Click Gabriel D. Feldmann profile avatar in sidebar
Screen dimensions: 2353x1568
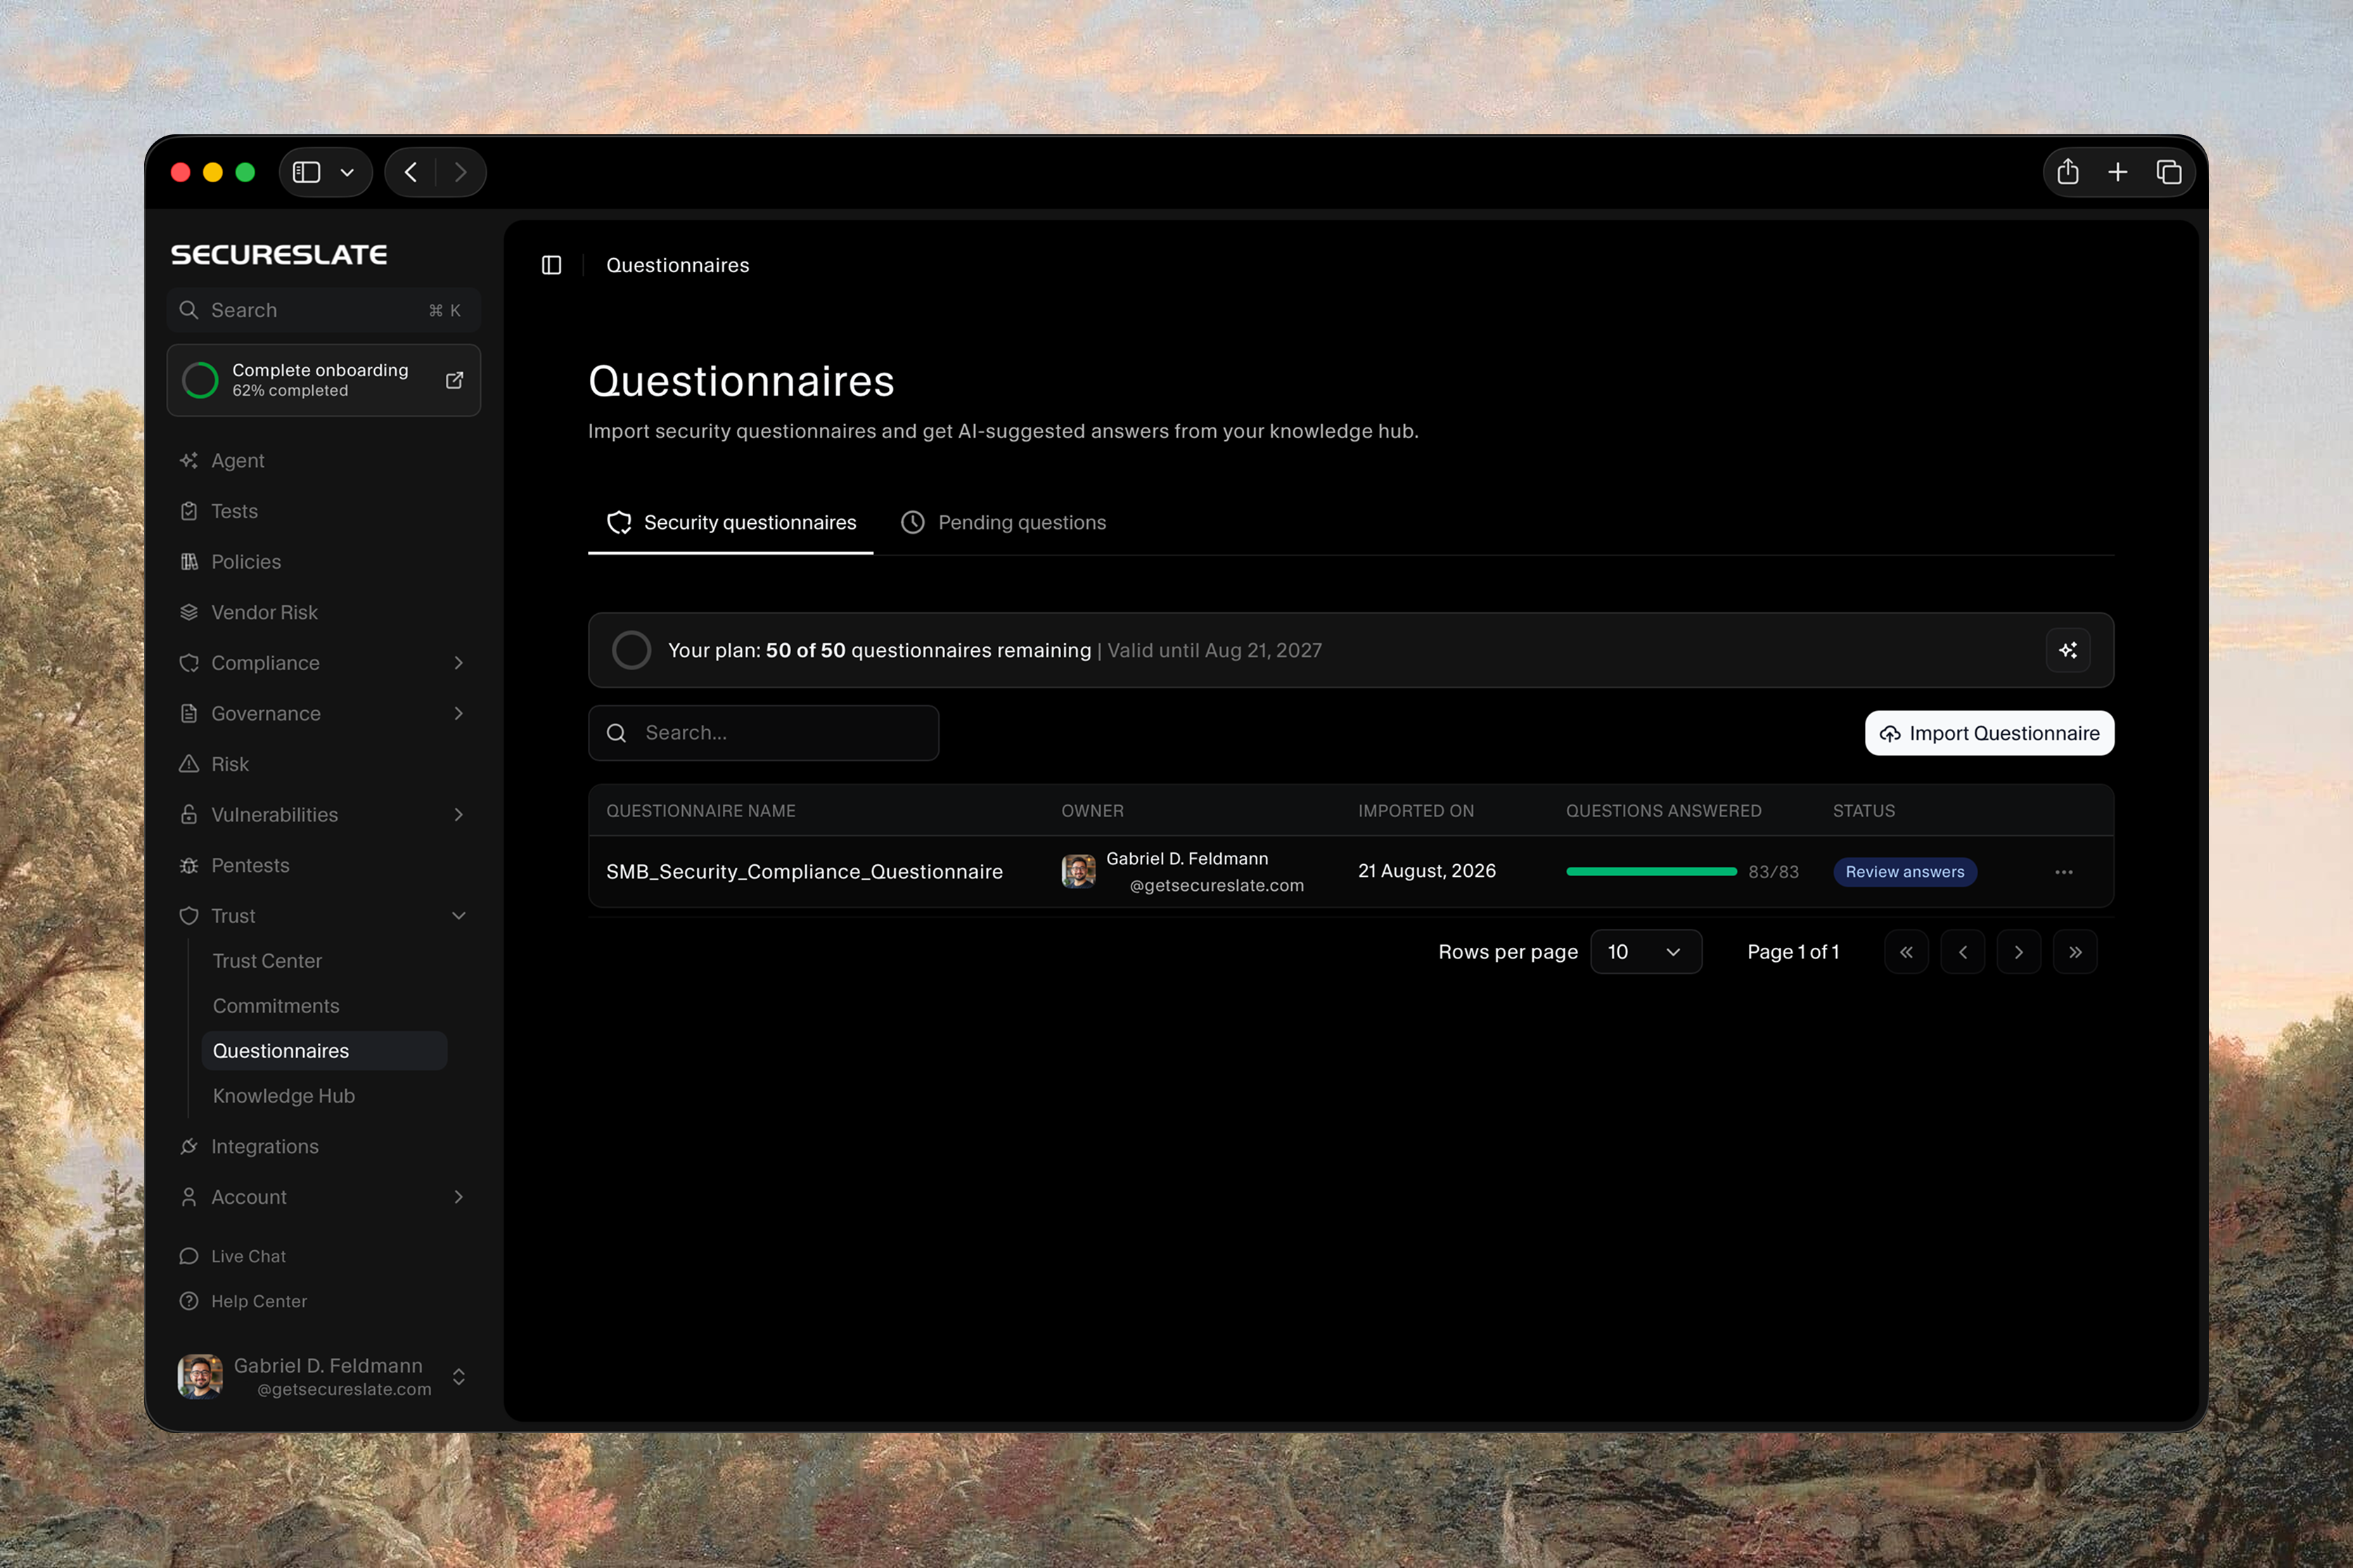[199, 1377]
